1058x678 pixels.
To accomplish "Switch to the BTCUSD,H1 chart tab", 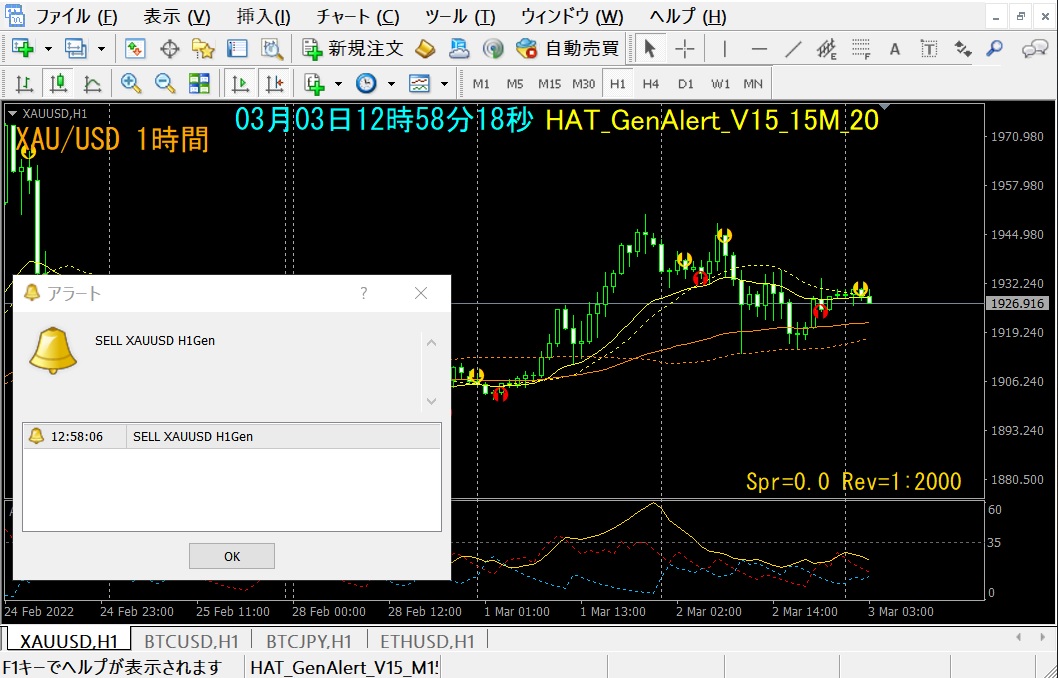I will (192, 641).
